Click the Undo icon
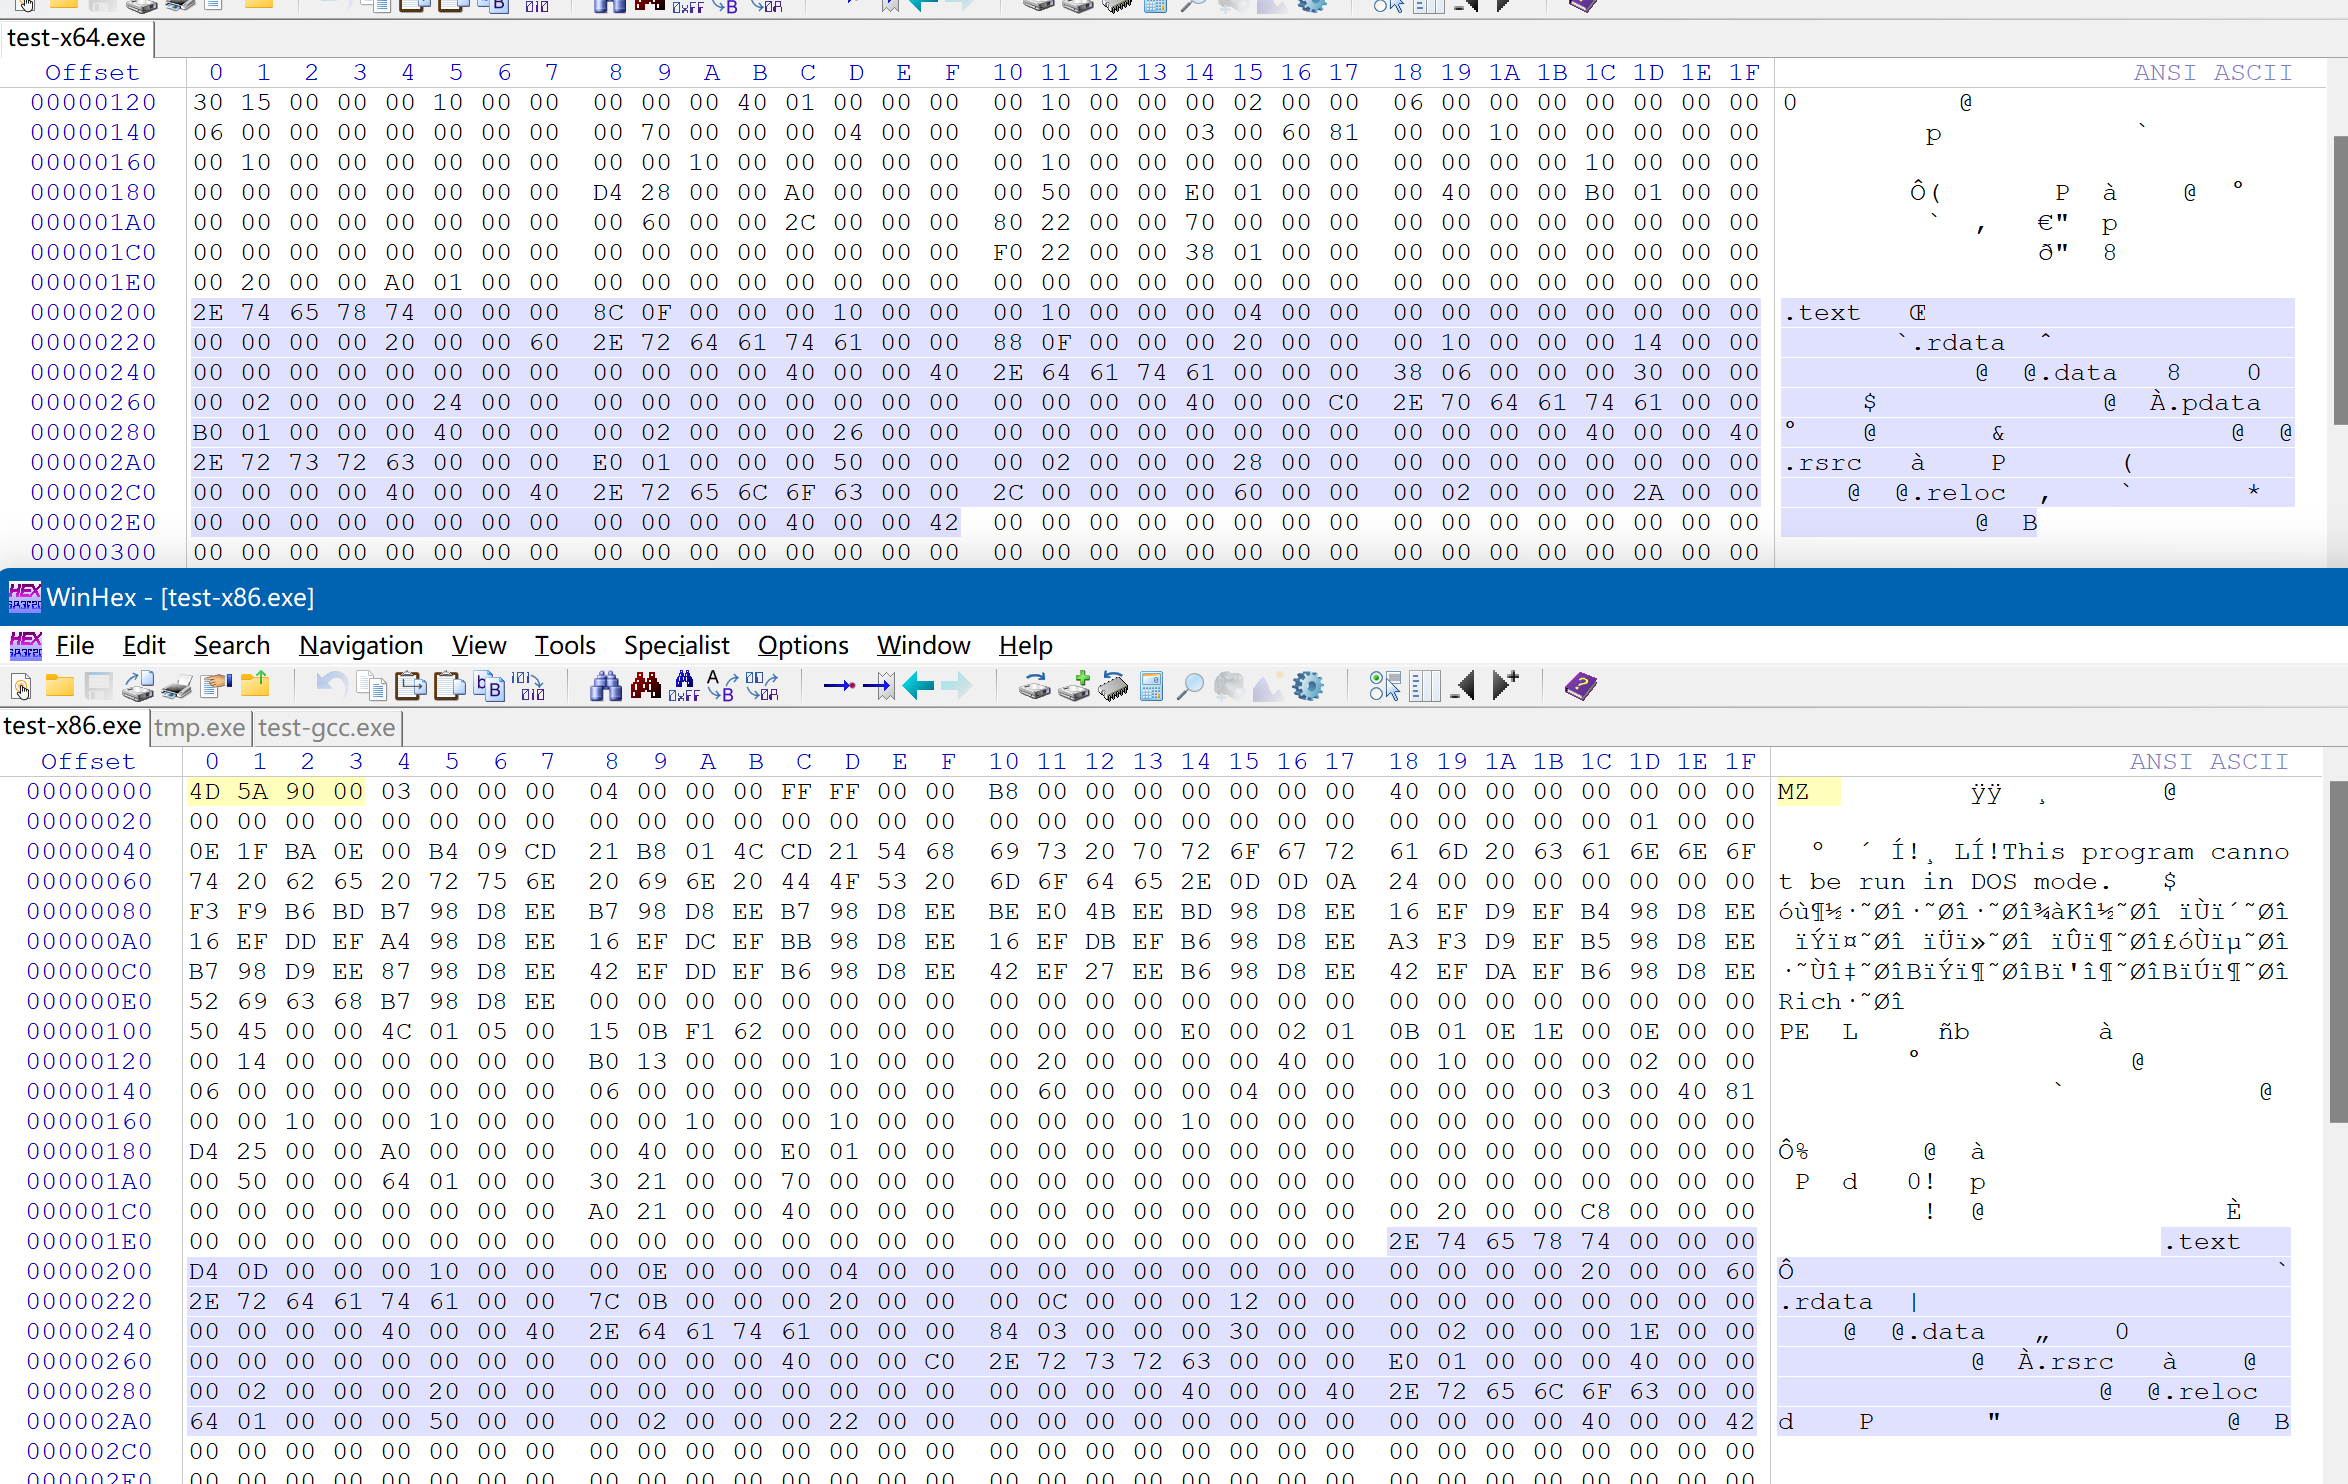The height and width of the screenshot is (1484, 2348). [331, 686]
